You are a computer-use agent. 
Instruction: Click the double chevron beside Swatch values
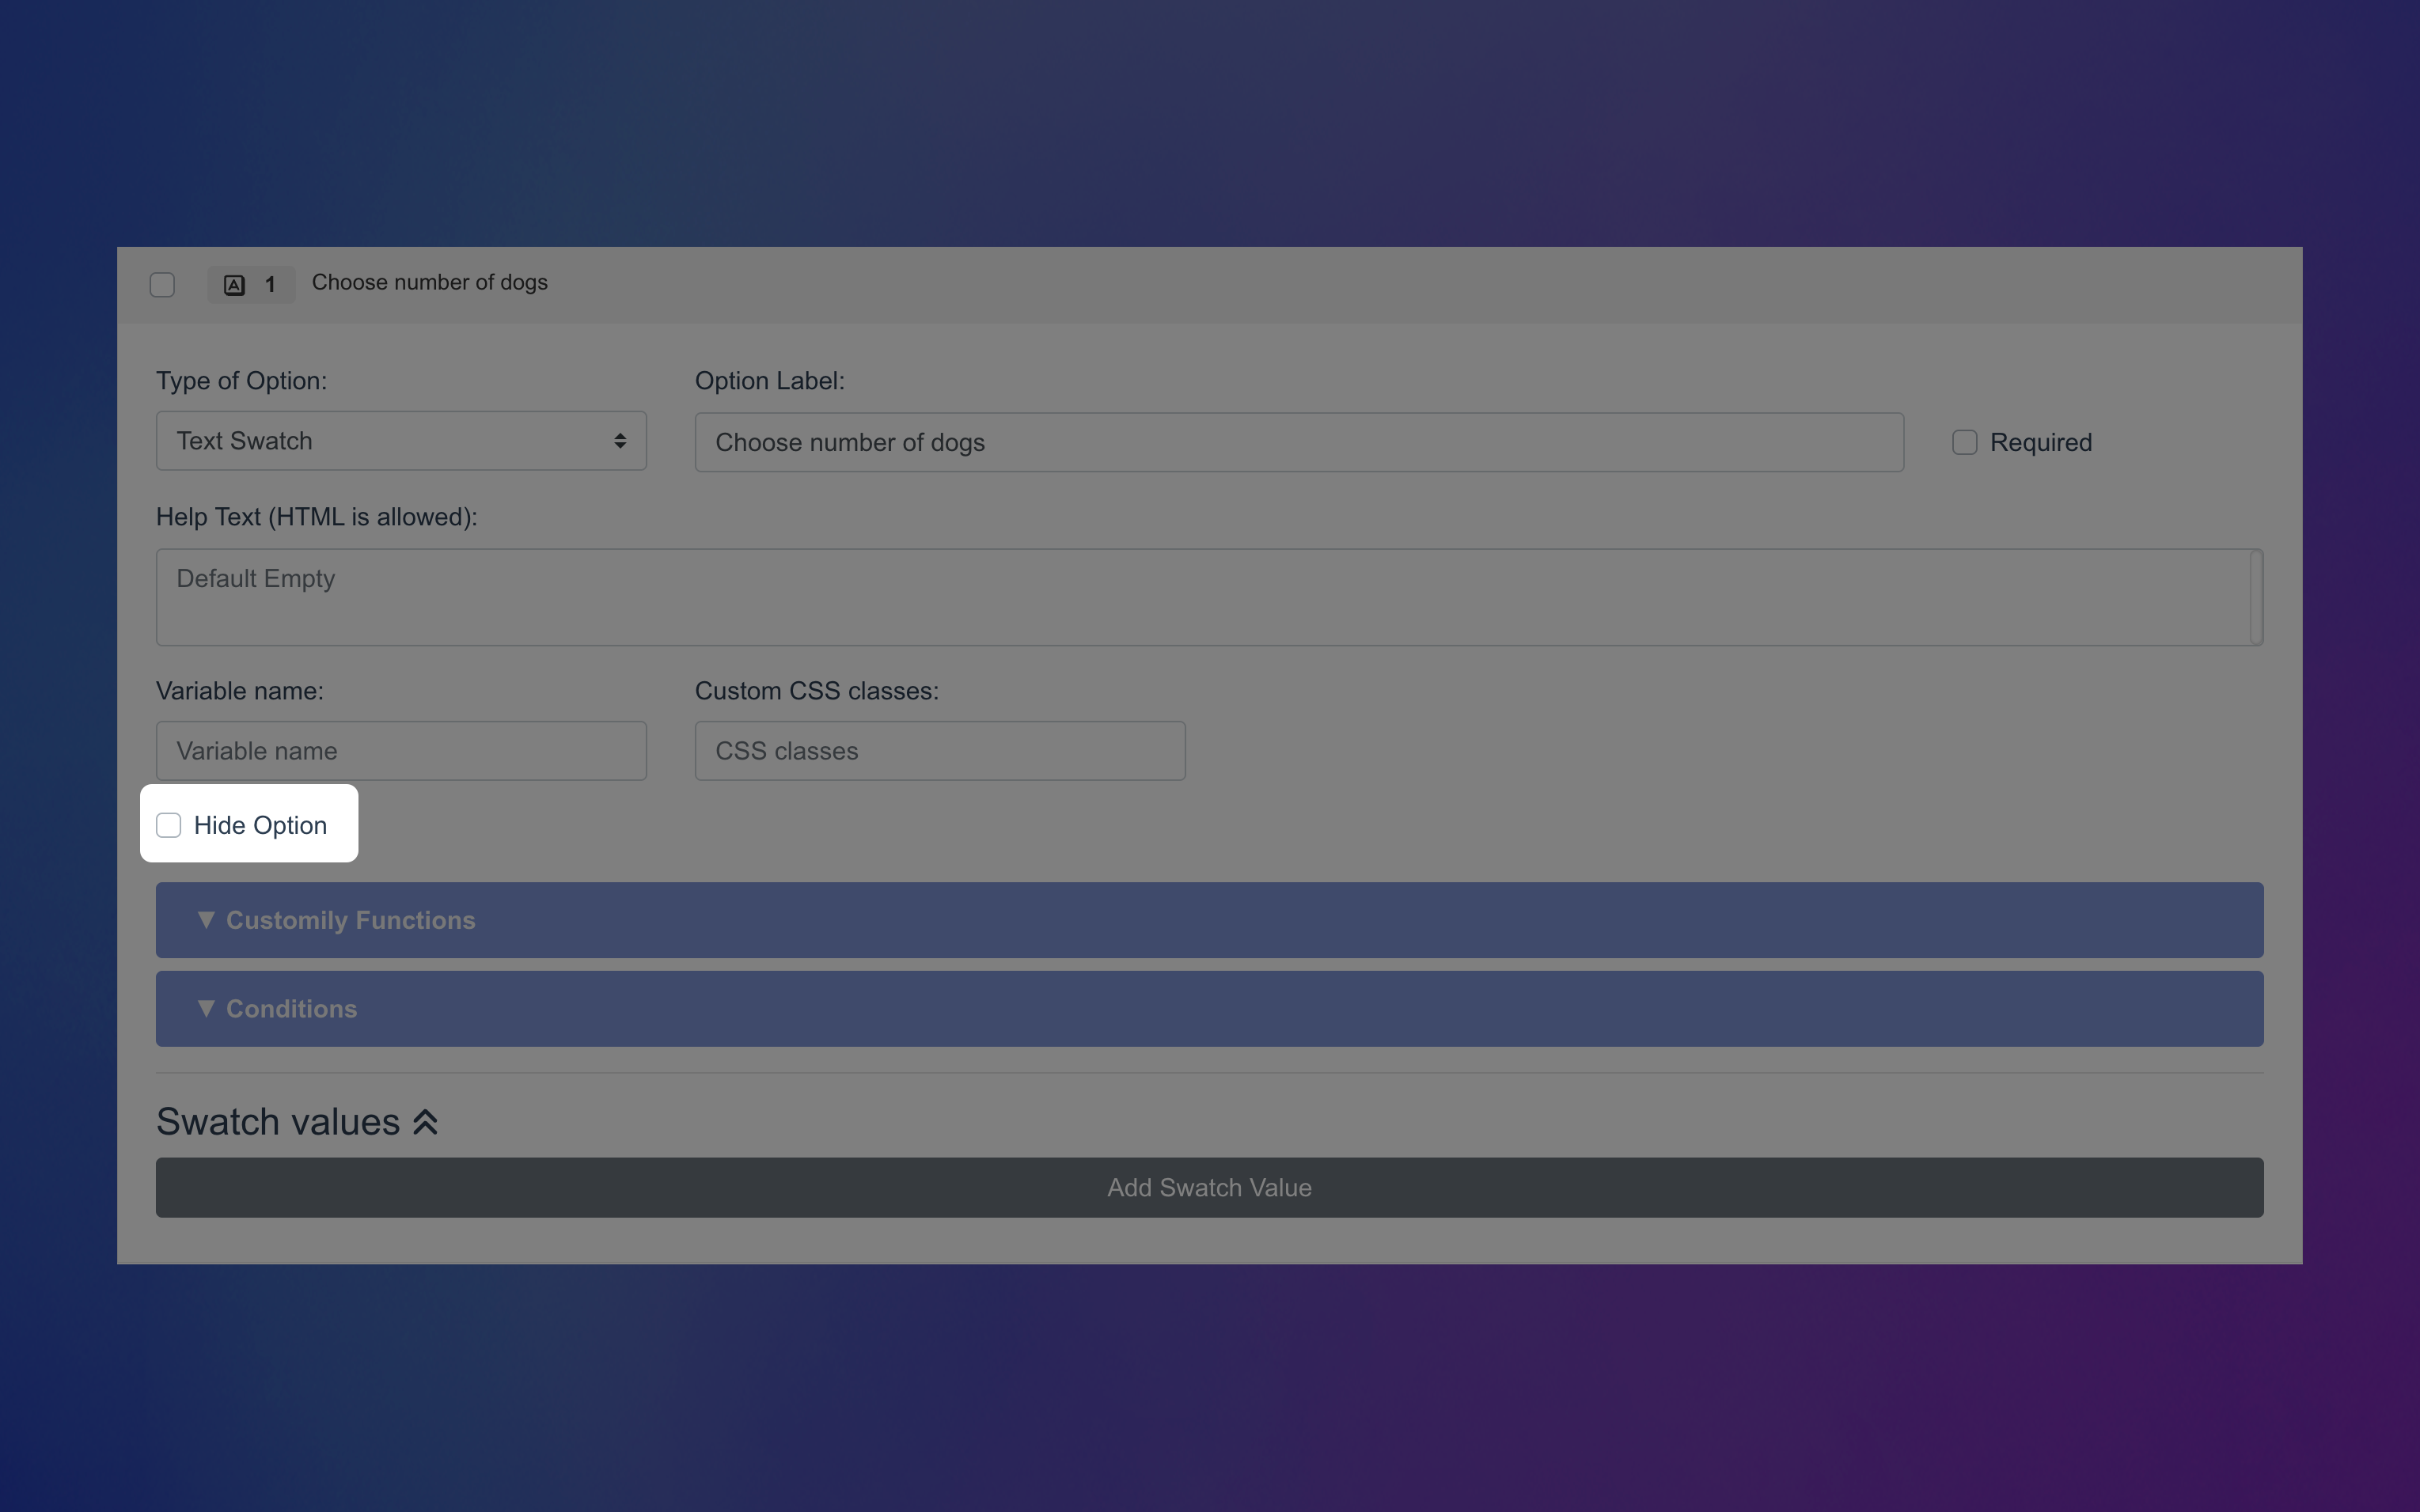(x=425, y=1122)
